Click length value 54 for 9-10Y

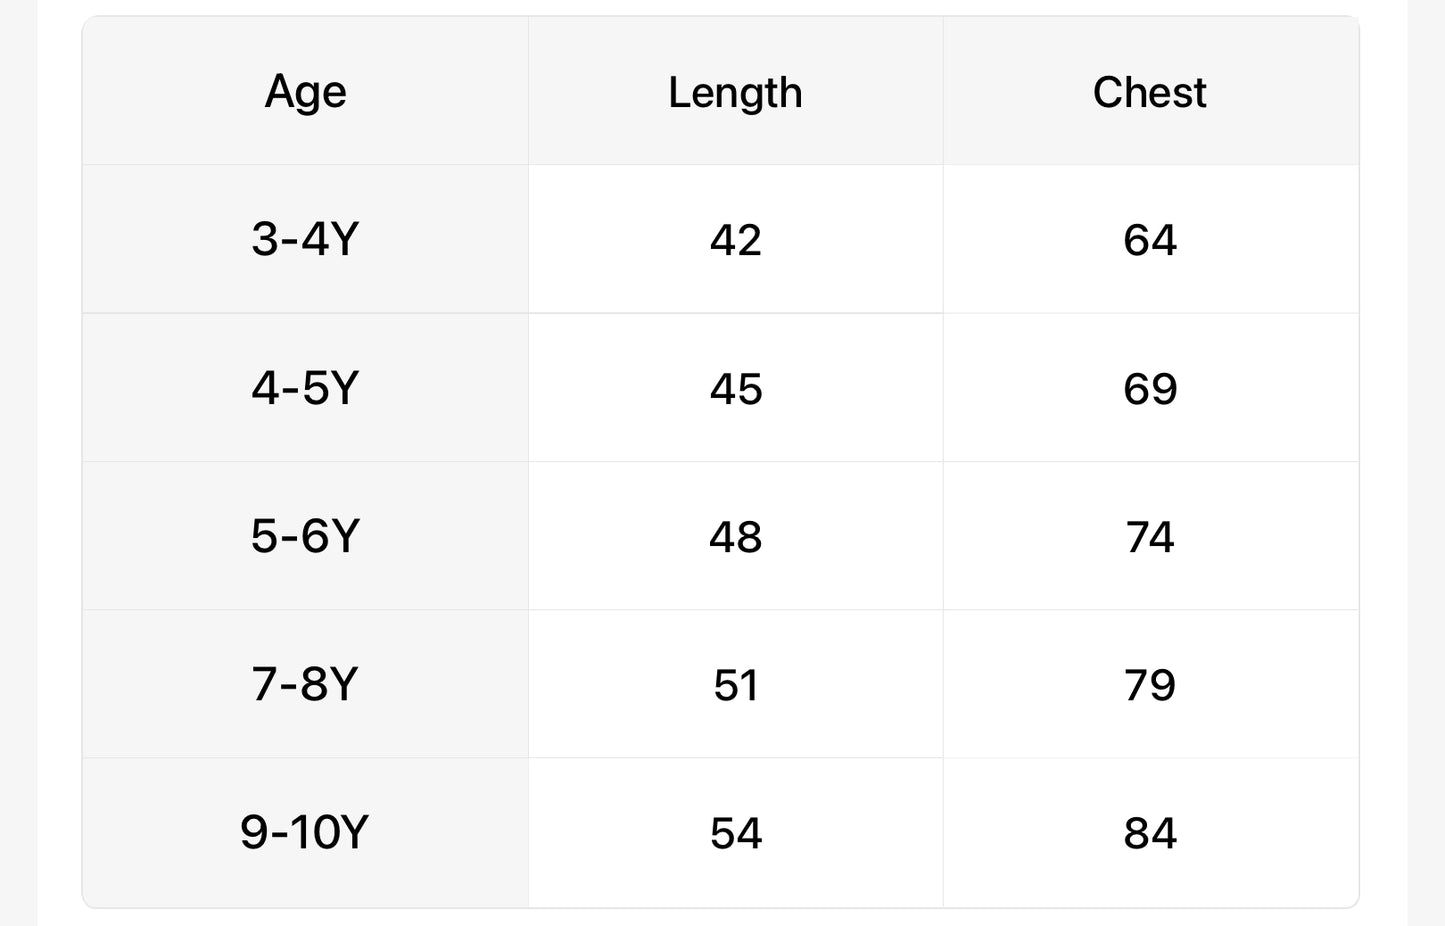point(735,833)
